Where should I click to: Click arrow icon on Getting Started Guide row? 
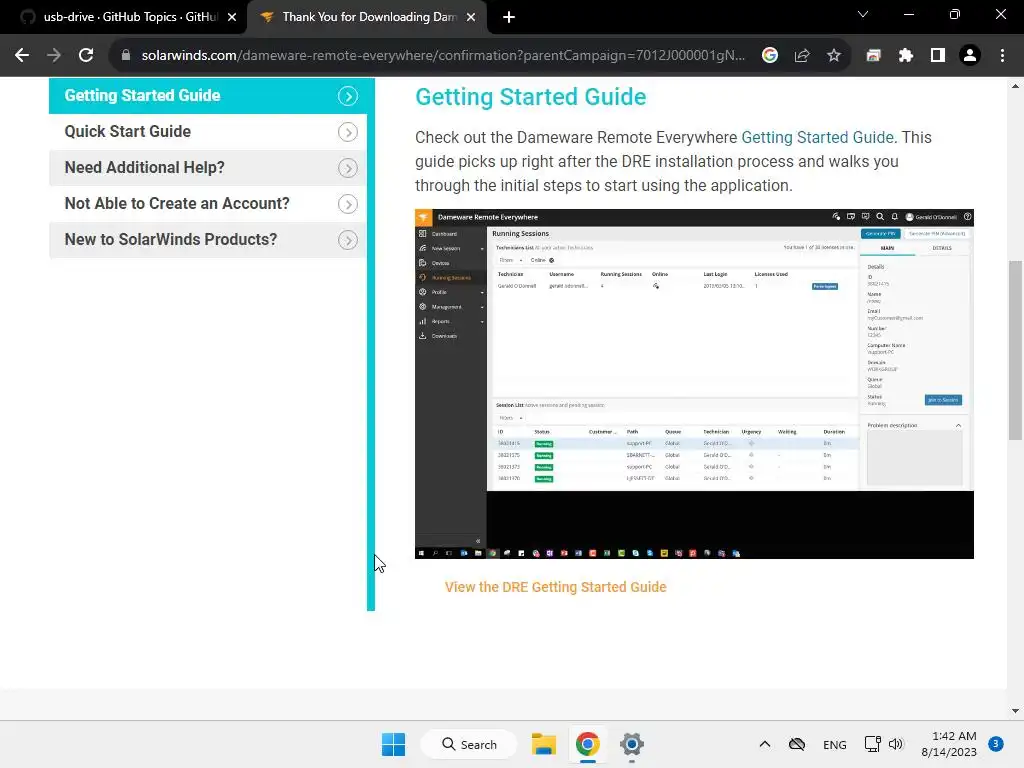click(x=348, y=97)
